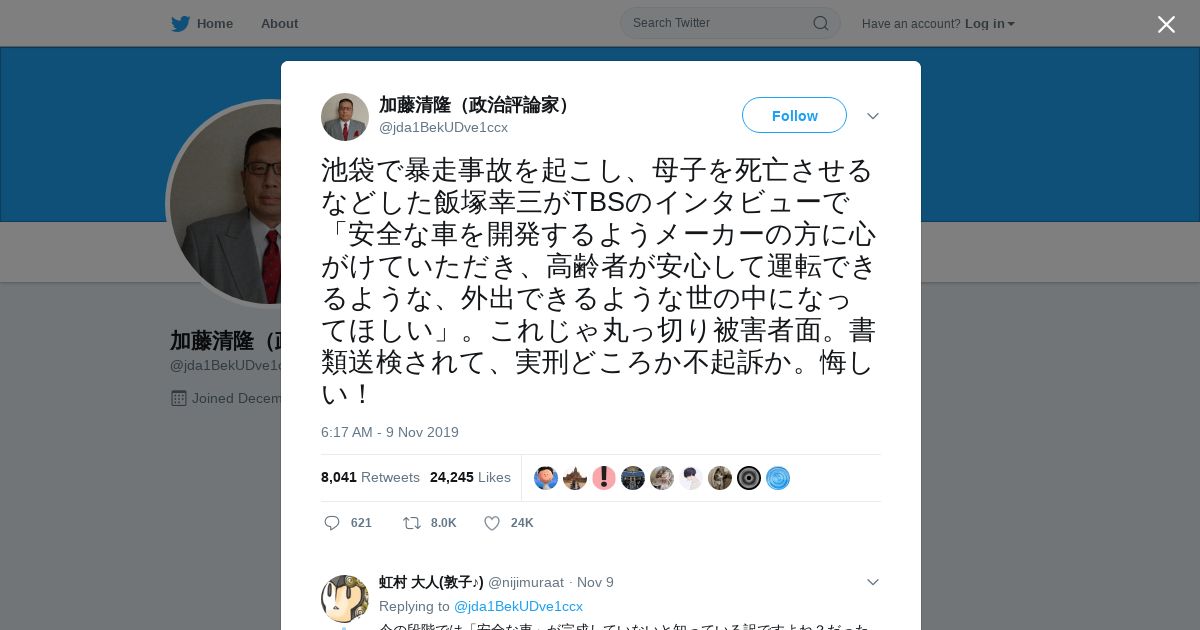Click the reply speech bubble icon

point(332,523)
